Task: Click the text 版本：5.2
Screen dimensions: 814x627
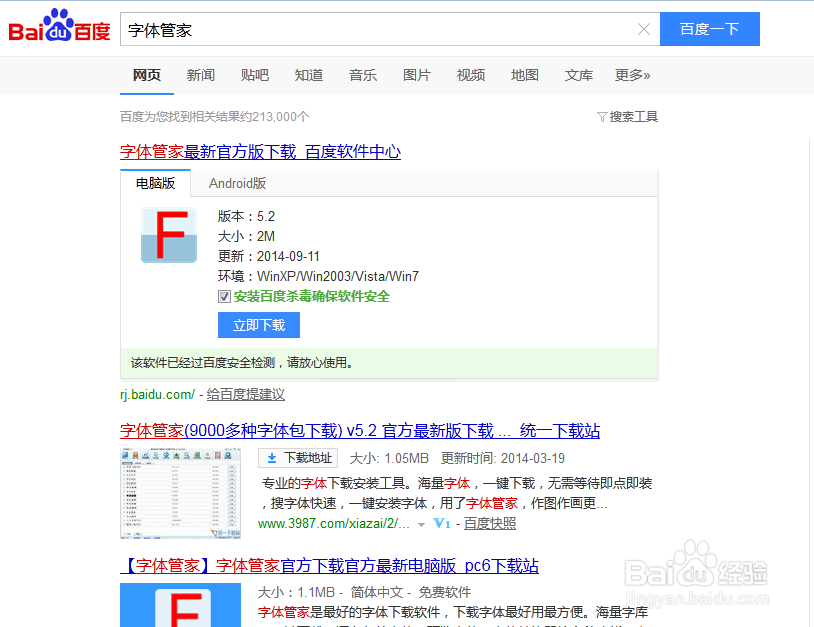Action: point(246,216)
